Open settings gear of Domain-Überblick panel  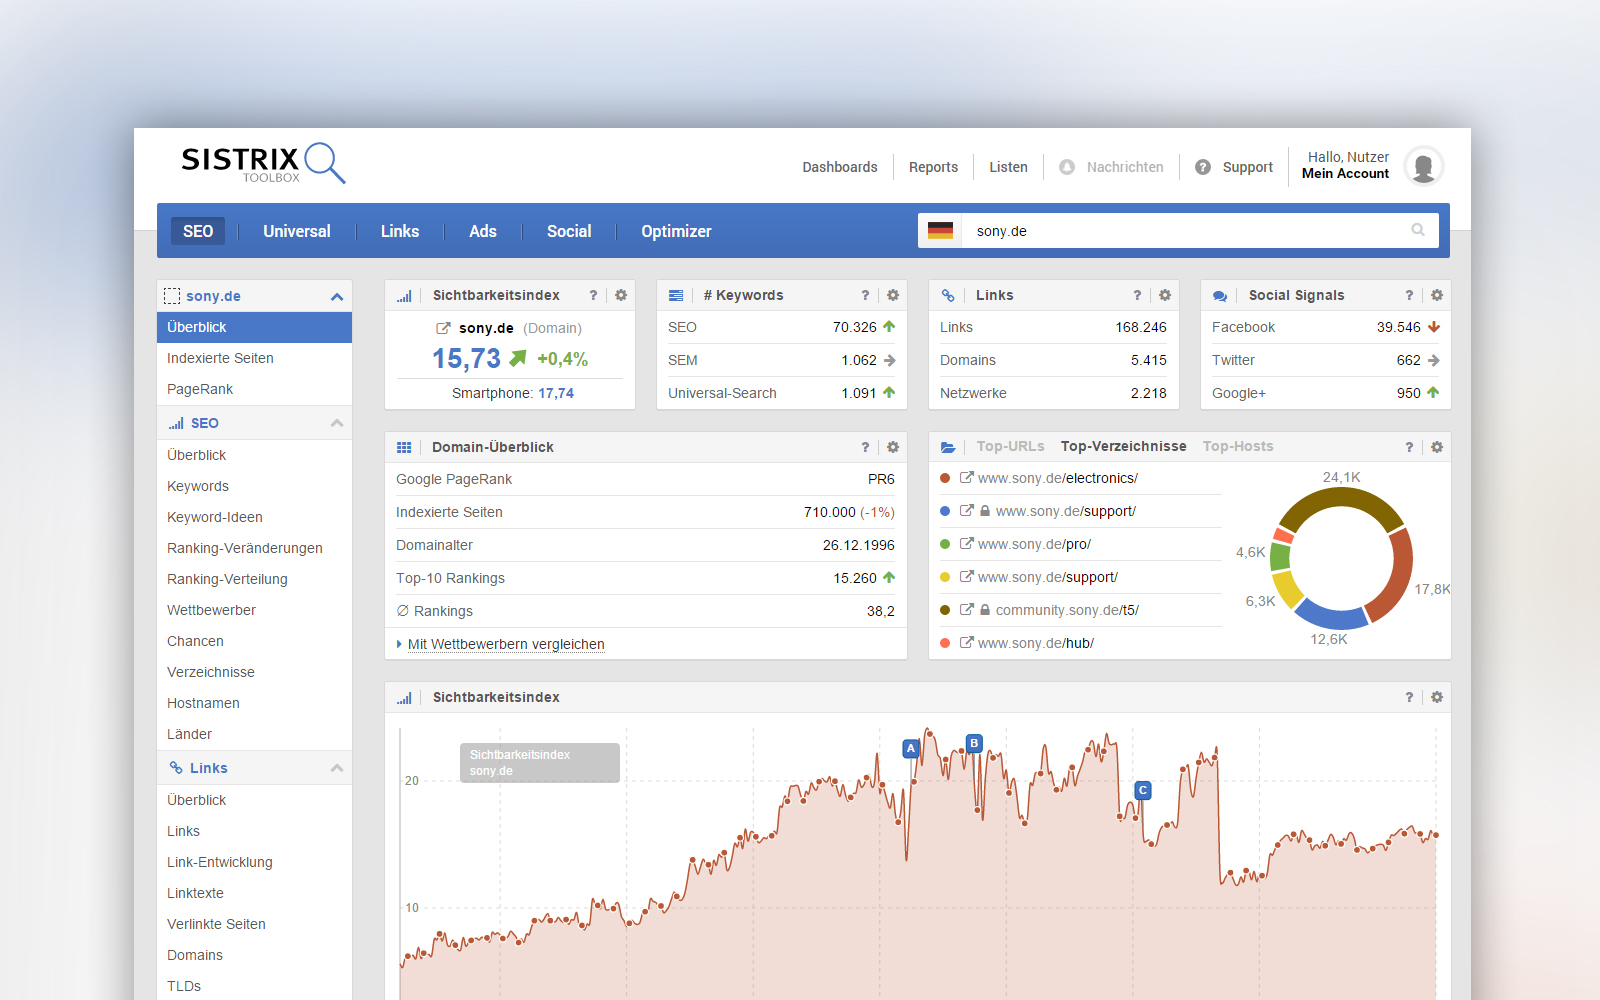coord(892,447)
